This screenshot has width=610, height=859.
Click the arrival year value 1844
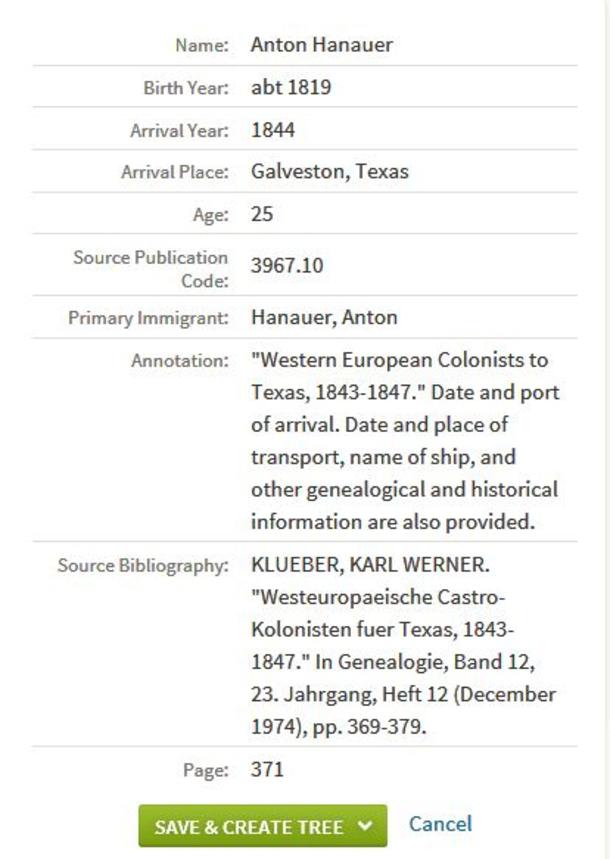273,130
